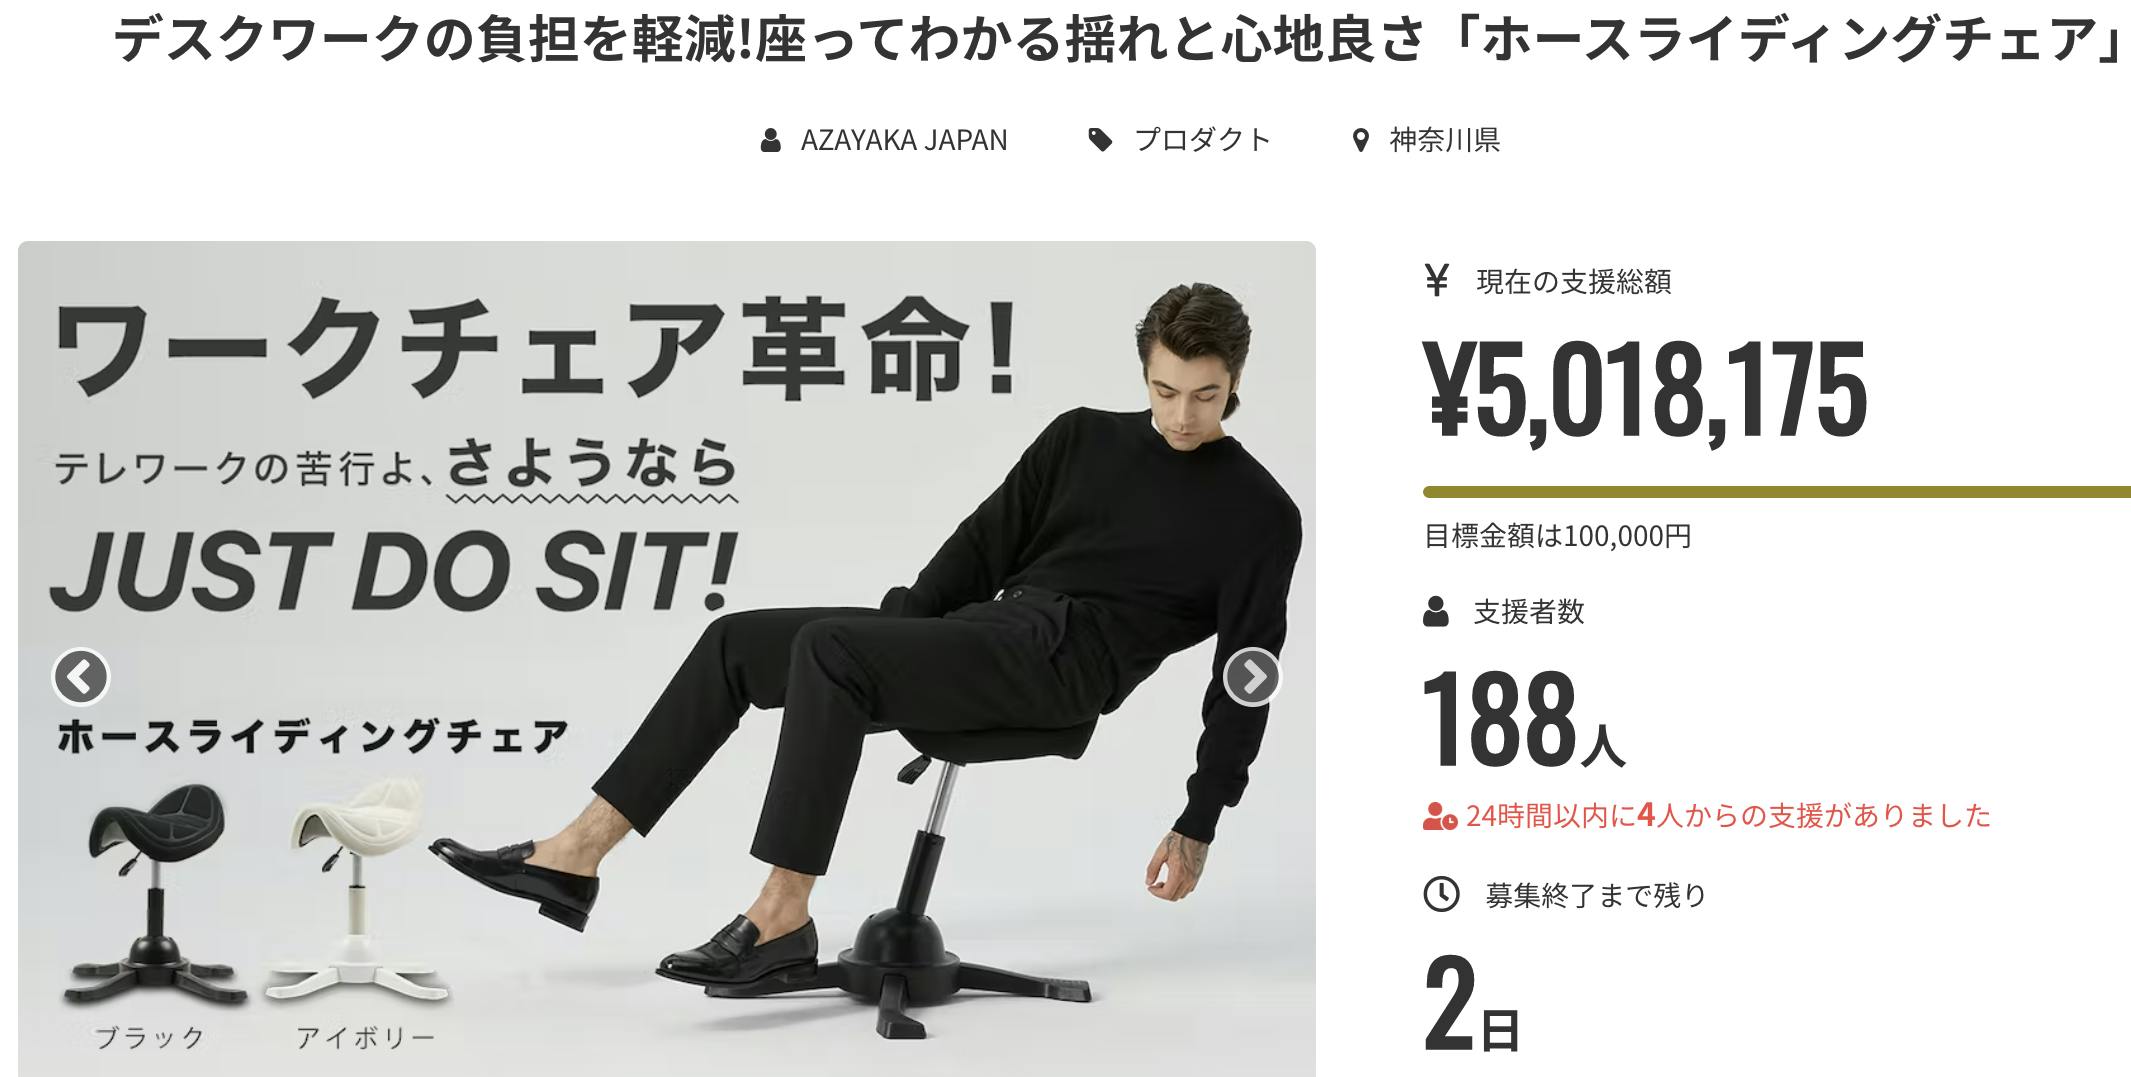Image resolution: width=2131 pixels, height=1077 pixels.
Task: Click the supporter icon next to 支援者数
Action: click(1436, 611)
